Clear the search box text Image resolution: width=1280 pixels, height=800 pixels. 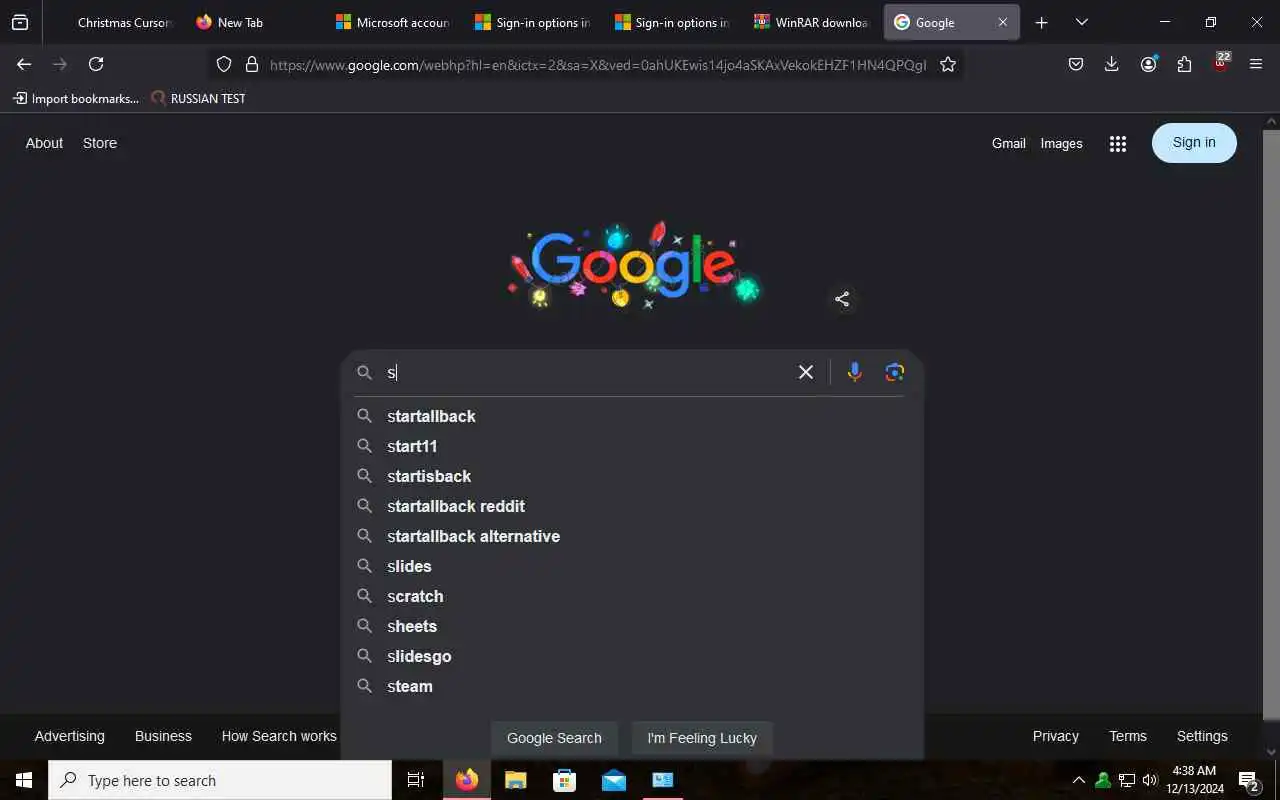[805, 372]
